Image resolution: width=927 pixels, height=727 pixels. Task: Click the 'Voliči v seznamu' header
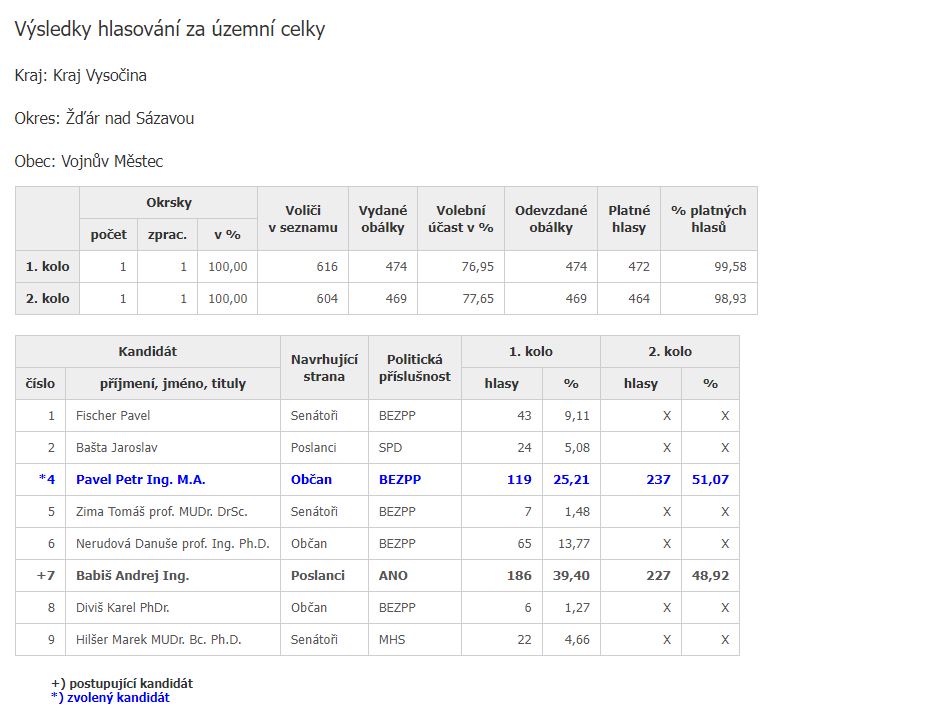(x=303, y=219)
